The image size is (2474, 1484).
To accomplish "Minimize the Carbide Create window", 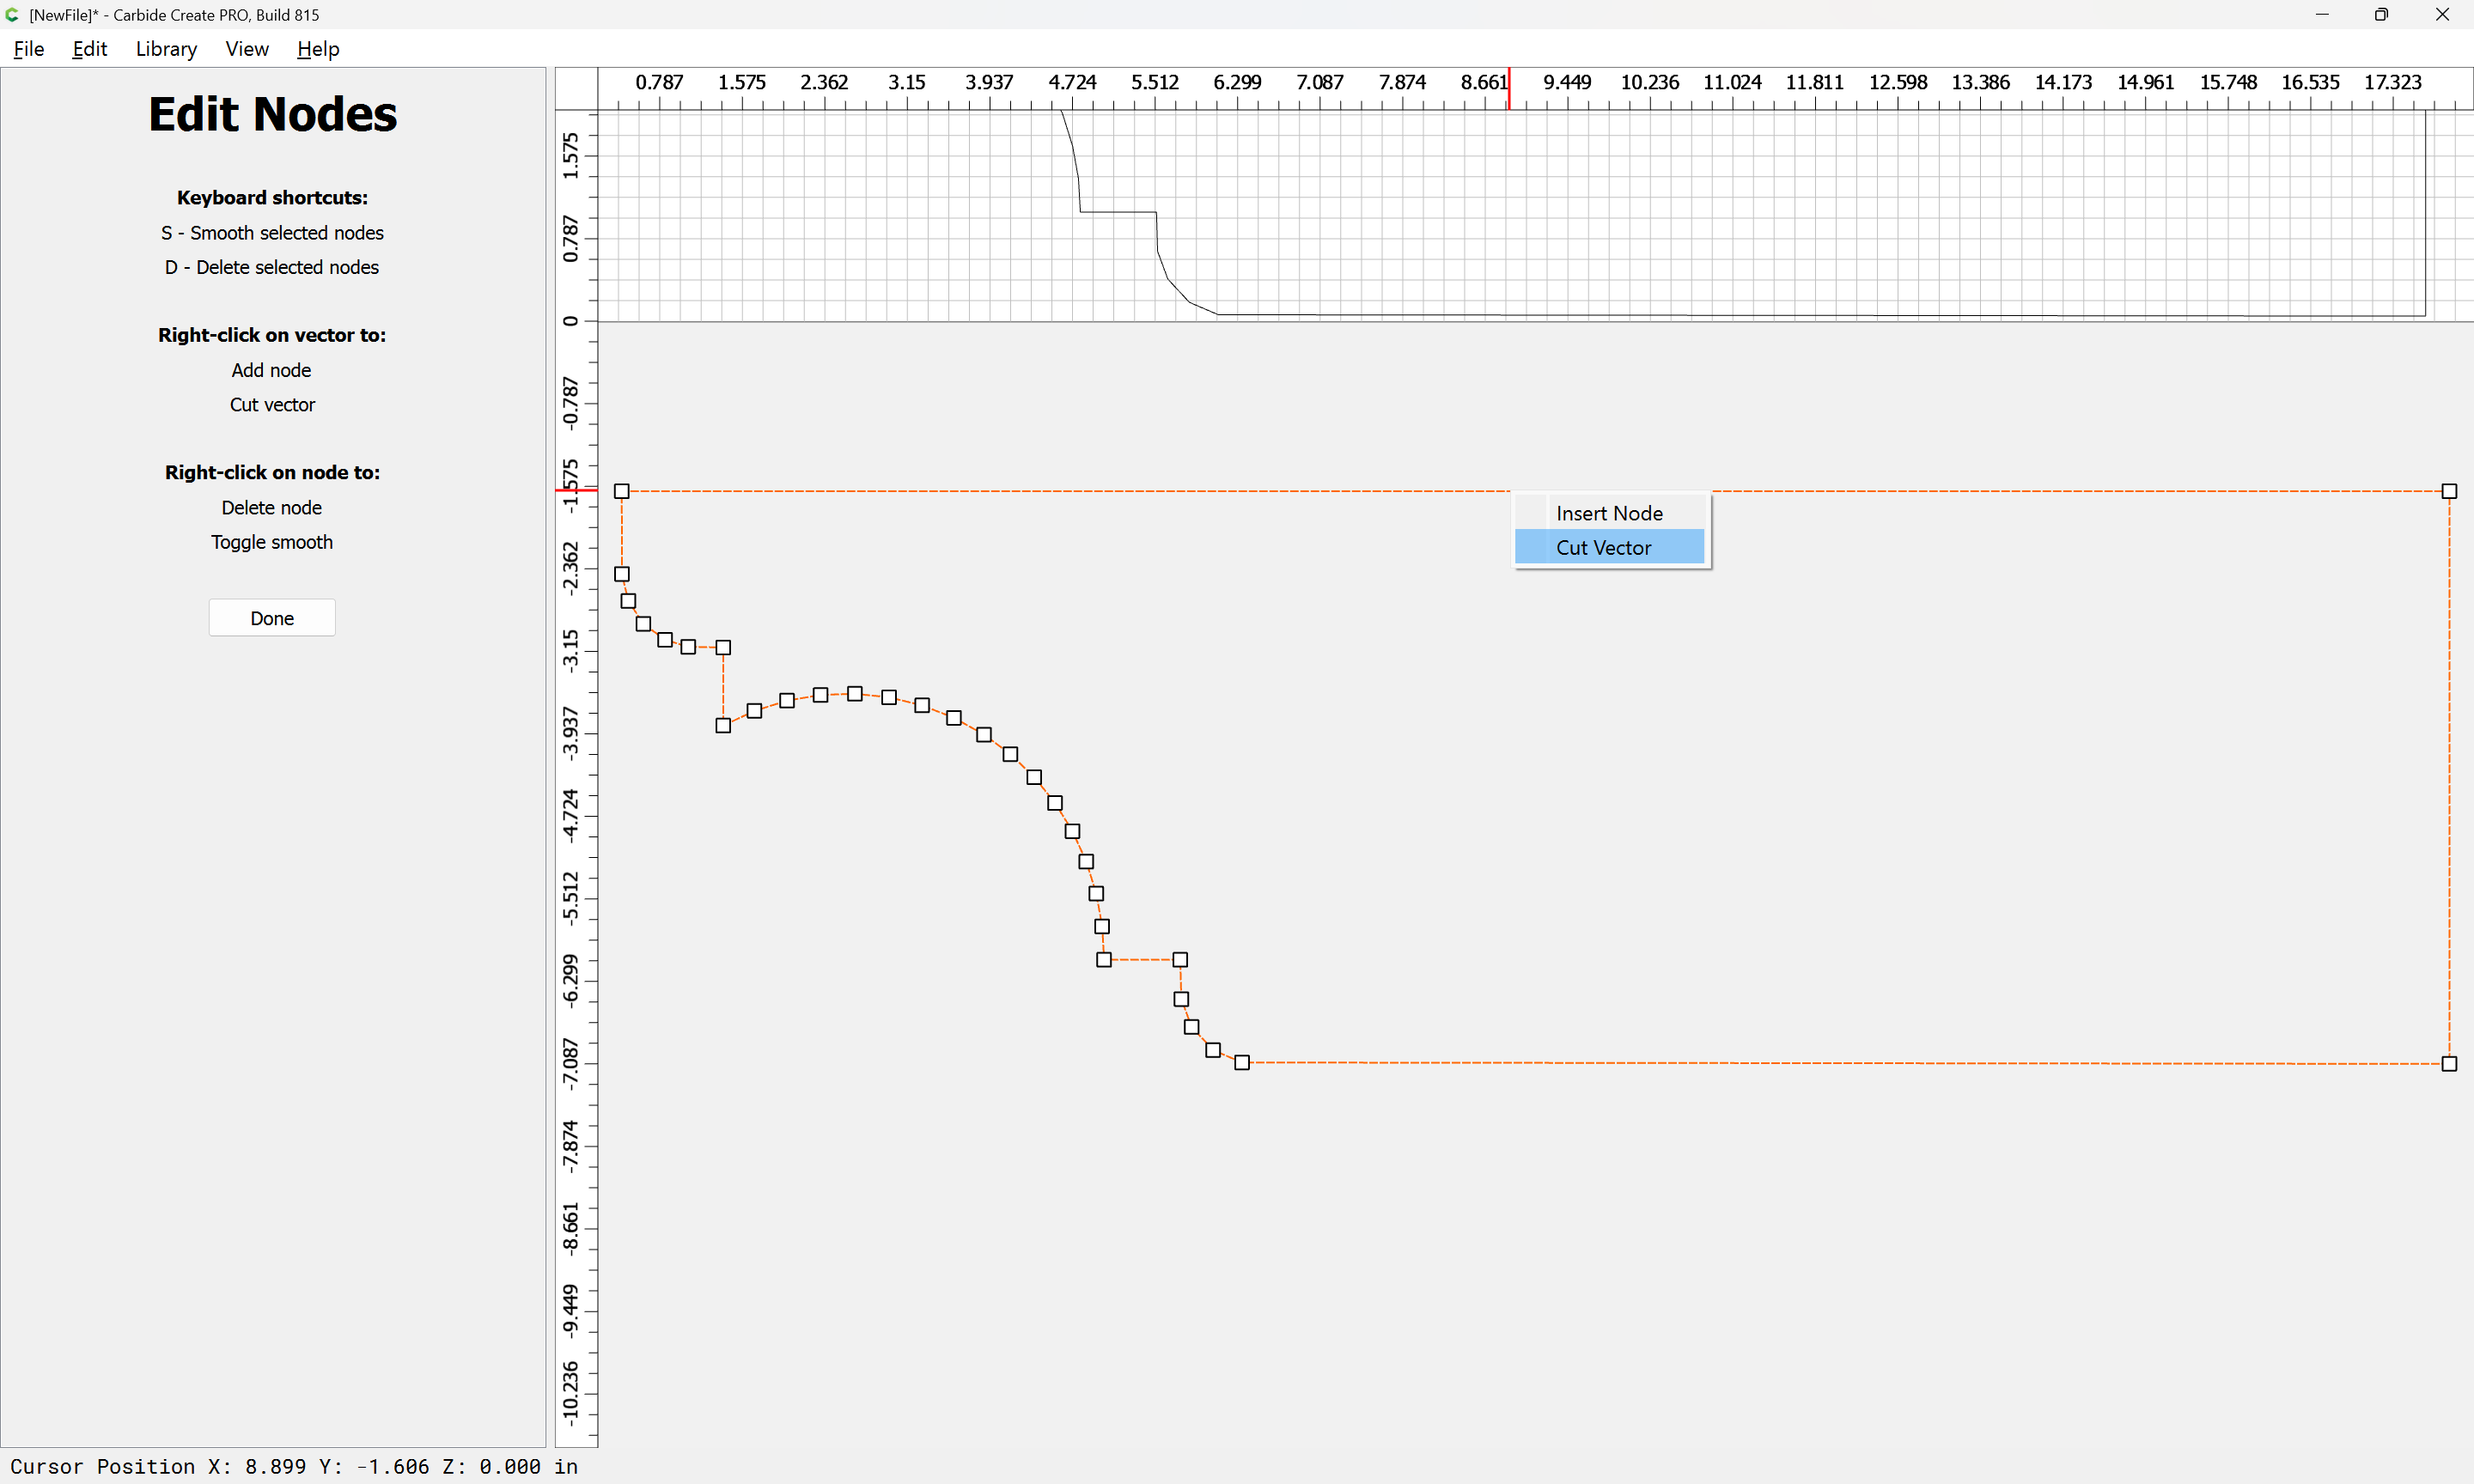I will tap(2322, 14).
